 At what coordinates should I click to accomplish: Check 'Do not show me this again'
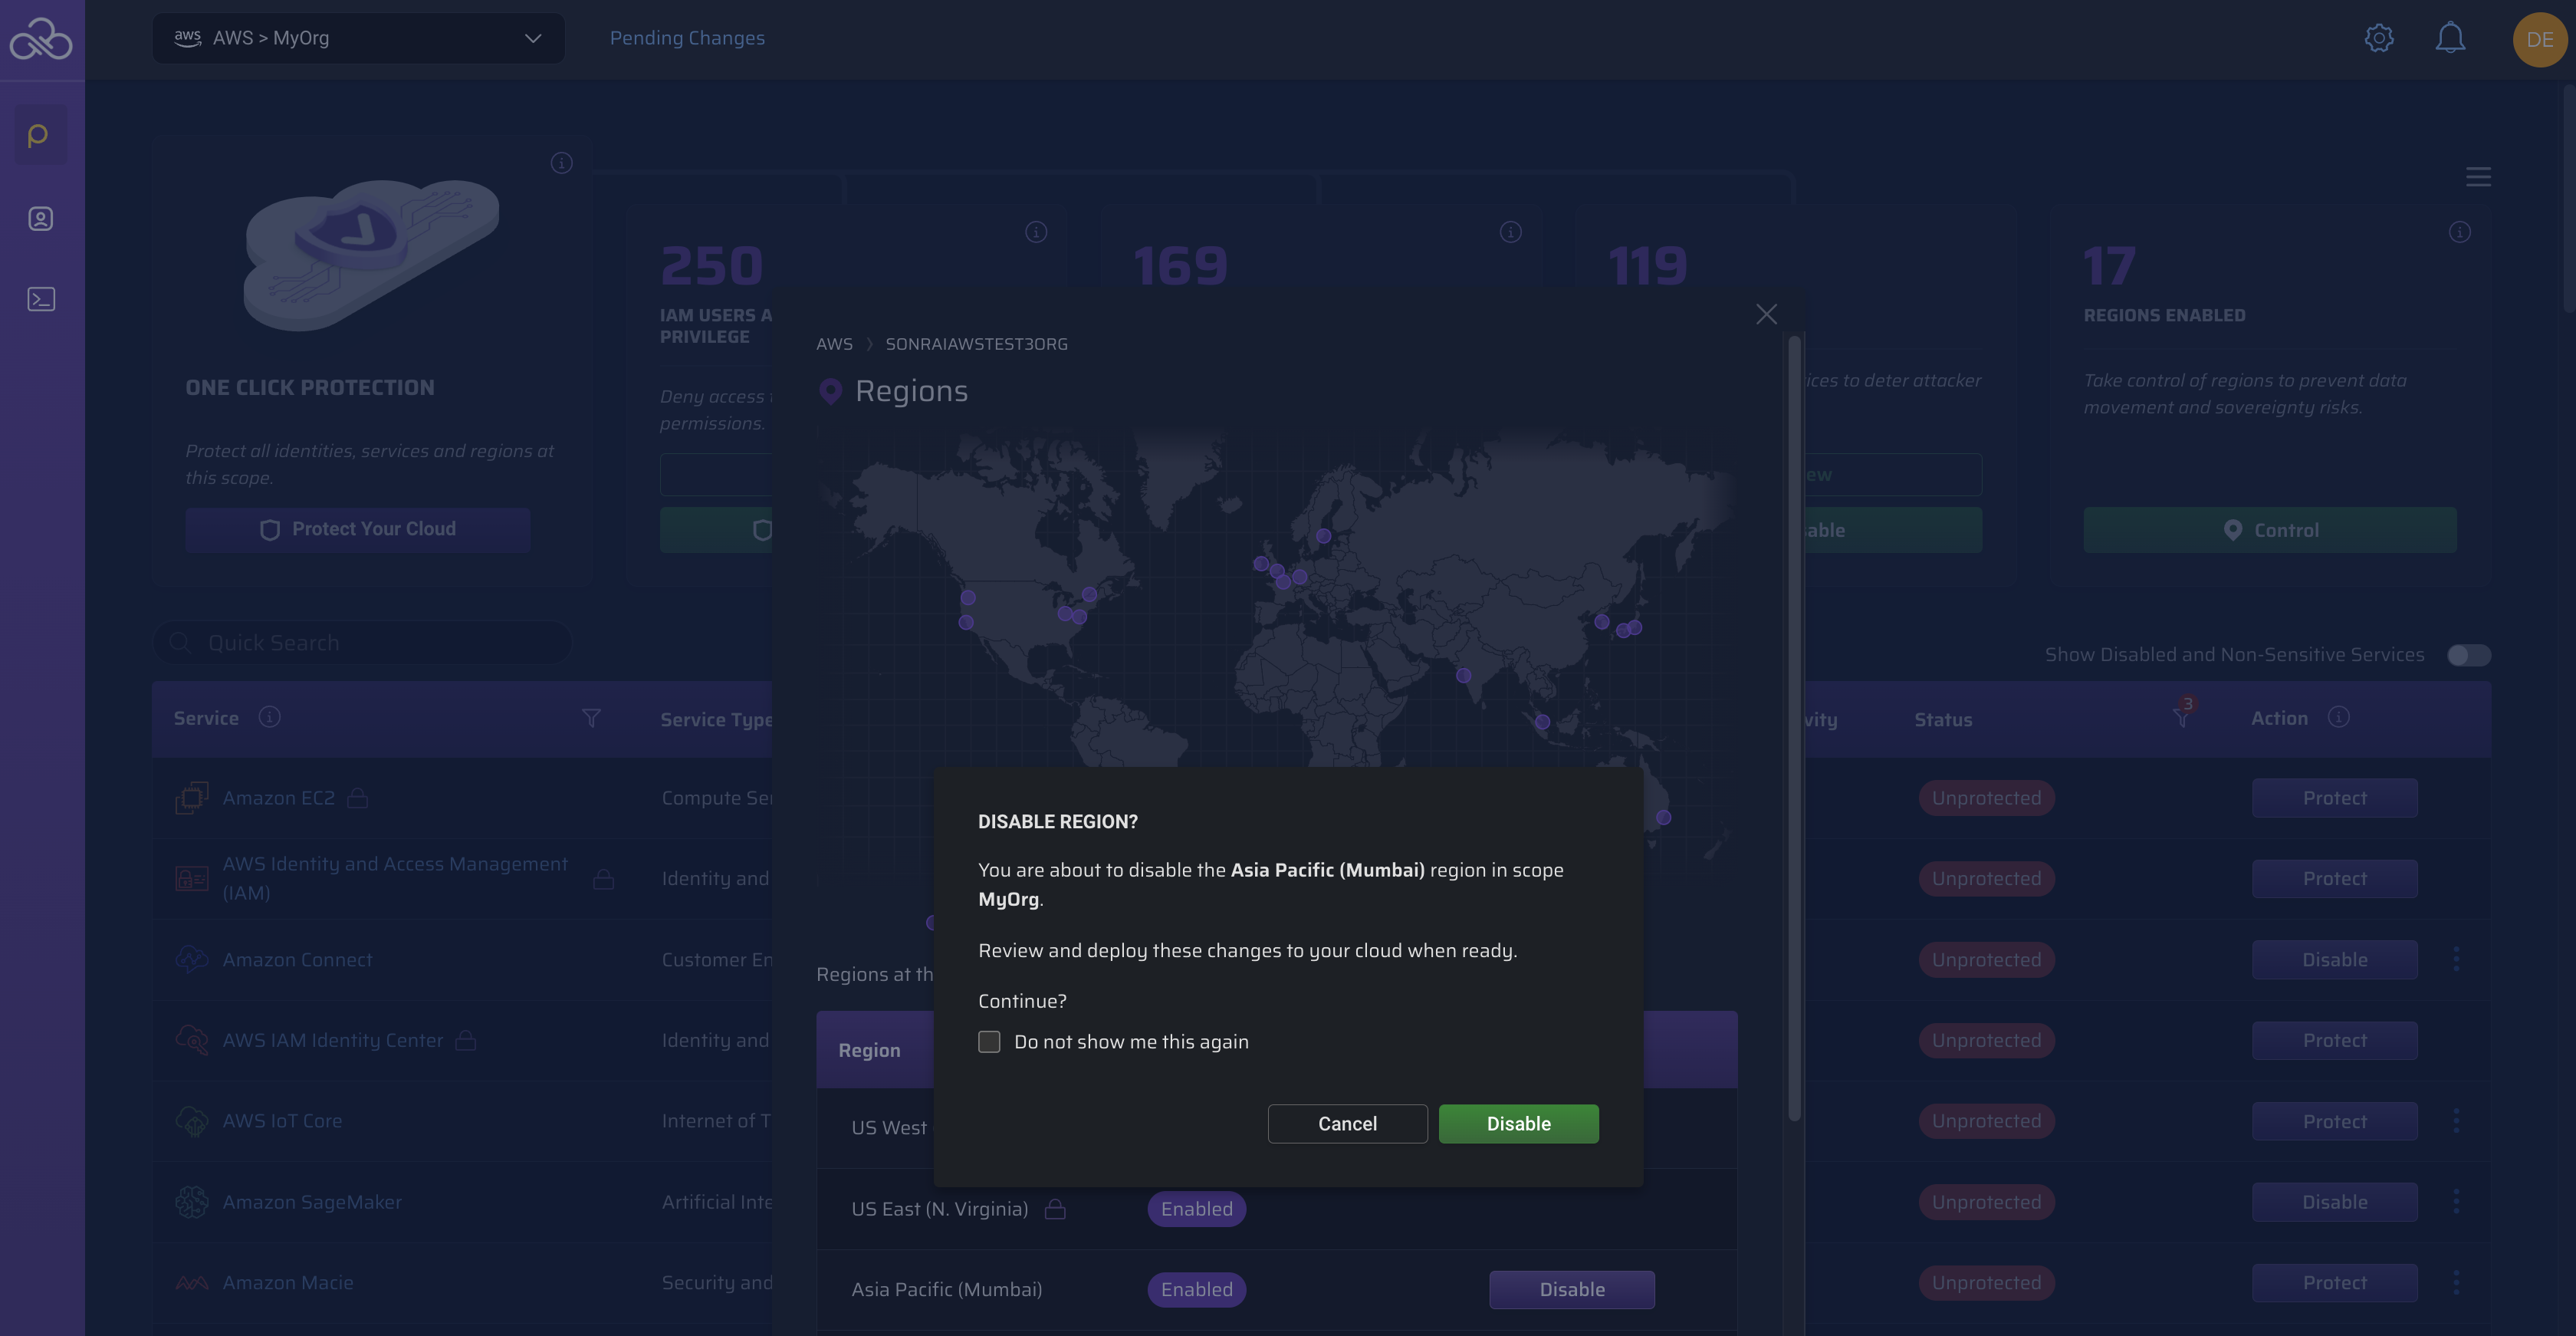989,1041
